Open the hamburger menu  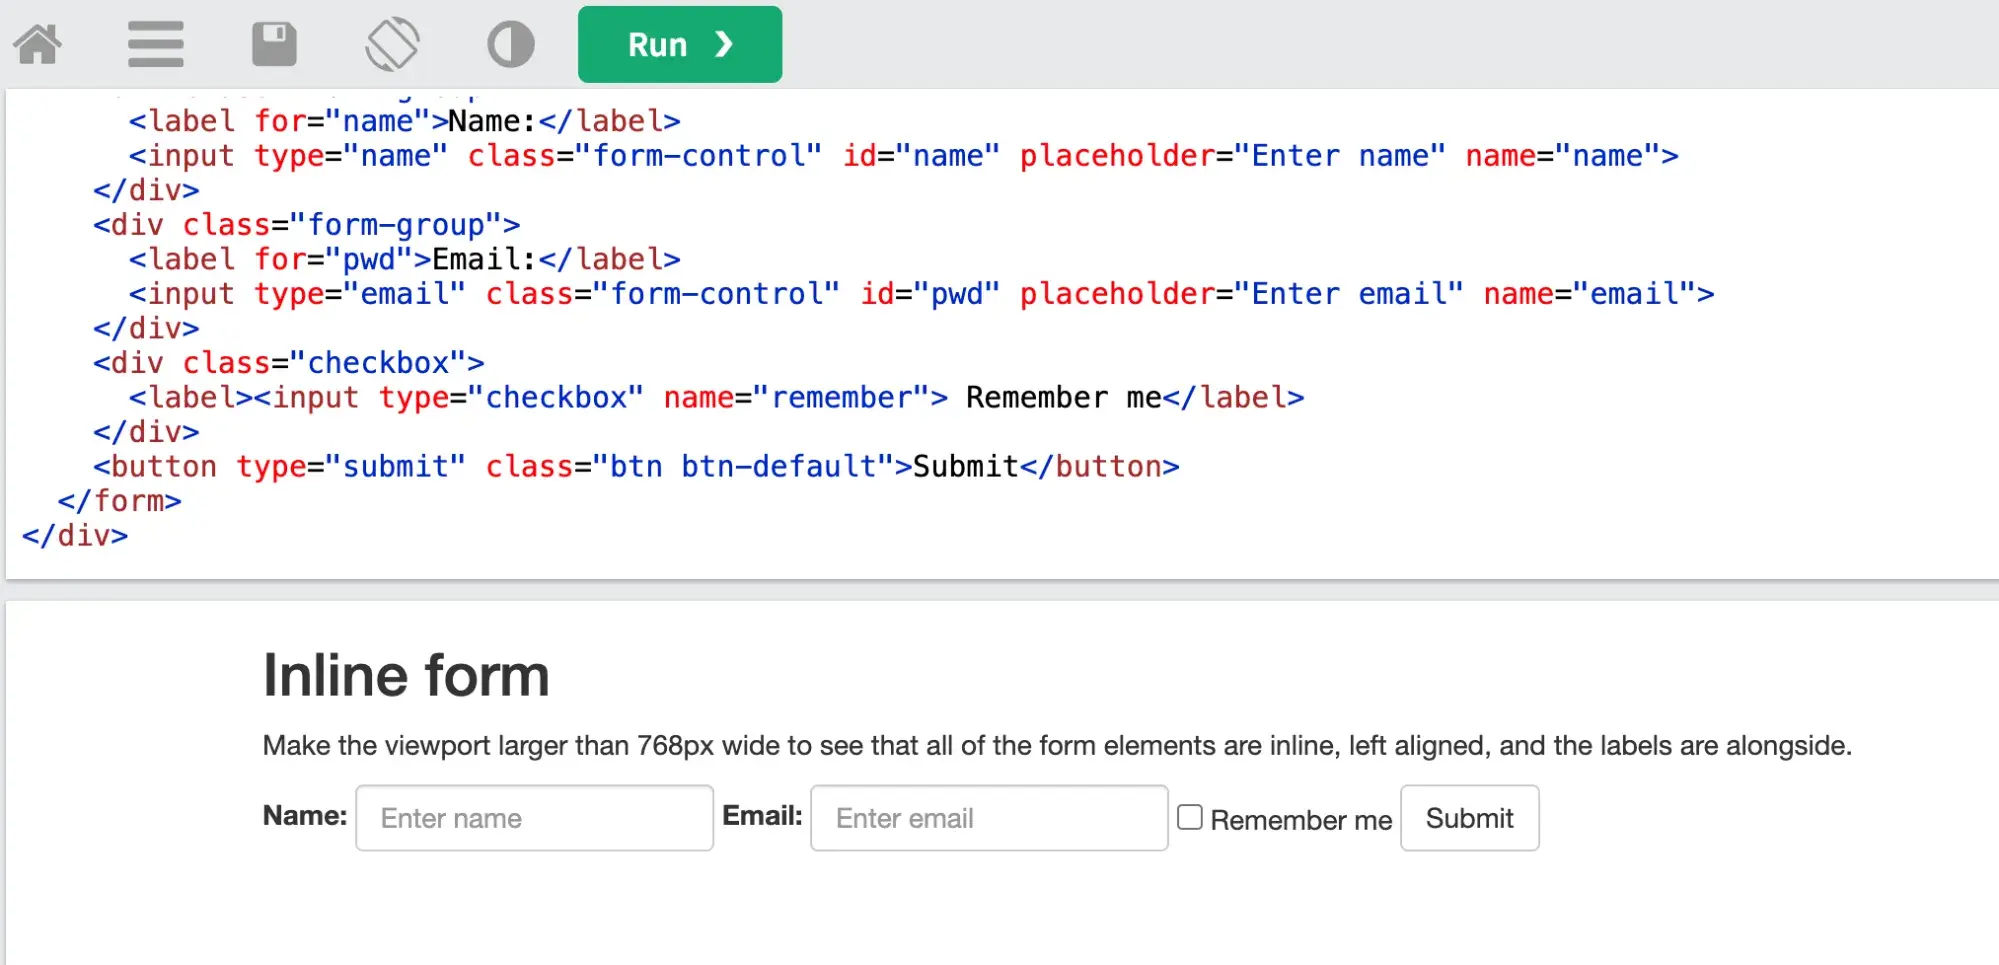[x=155, y=45]
